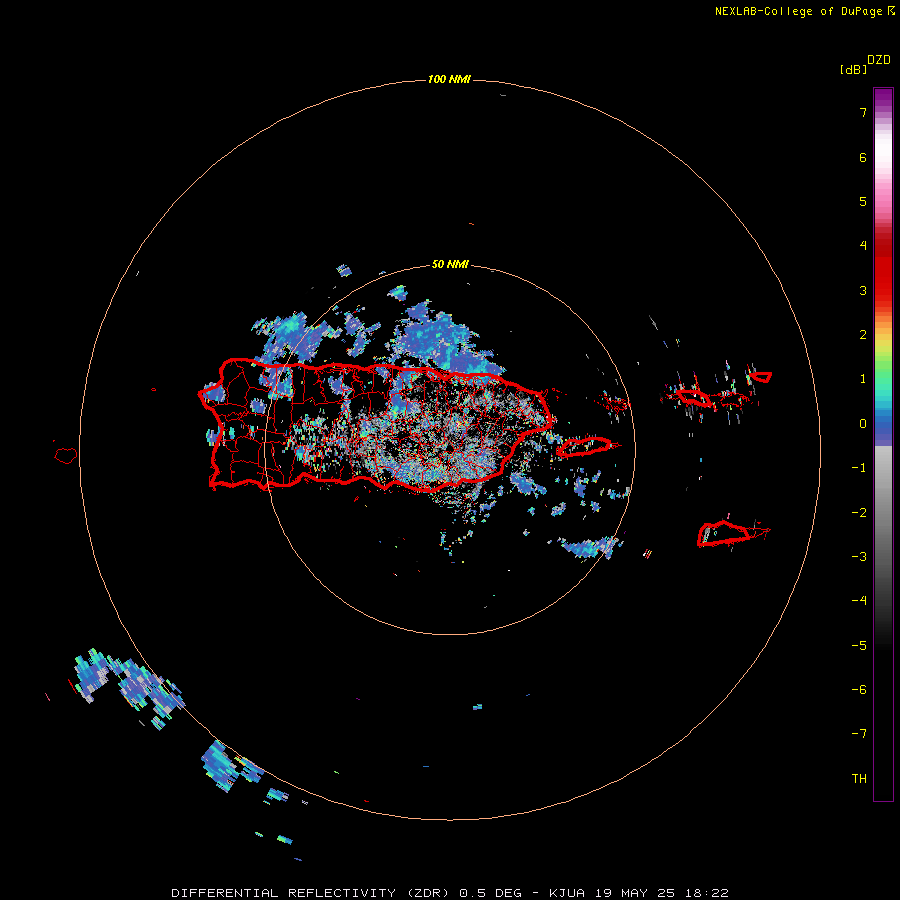Click the 1 value on the color scale

(x=863, y=379)
